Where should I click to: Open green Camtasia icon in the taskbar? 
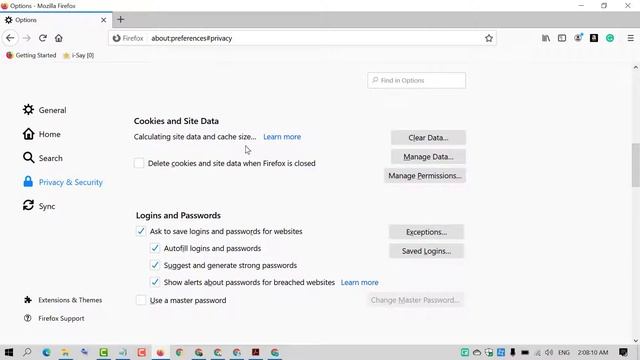point(104,352)
